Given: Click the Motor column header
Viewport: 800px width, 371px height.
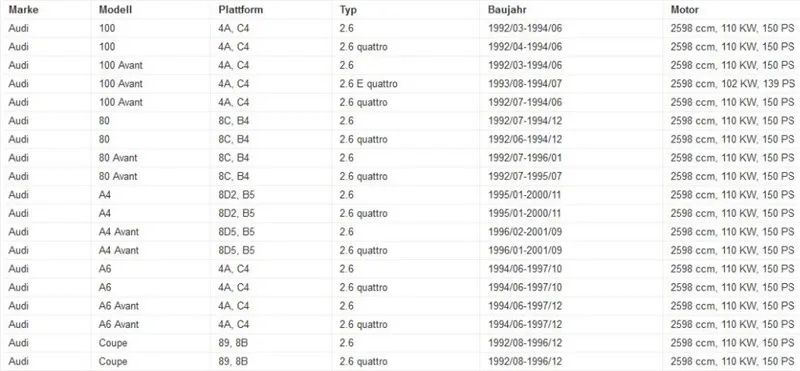Looking at the screenshot, I should click(x=685, y=10).
